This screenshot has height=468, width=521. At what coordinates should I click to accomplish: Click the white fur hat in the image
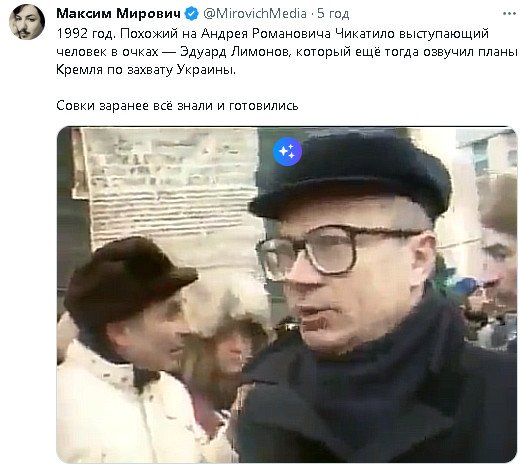tap(228, 302)
